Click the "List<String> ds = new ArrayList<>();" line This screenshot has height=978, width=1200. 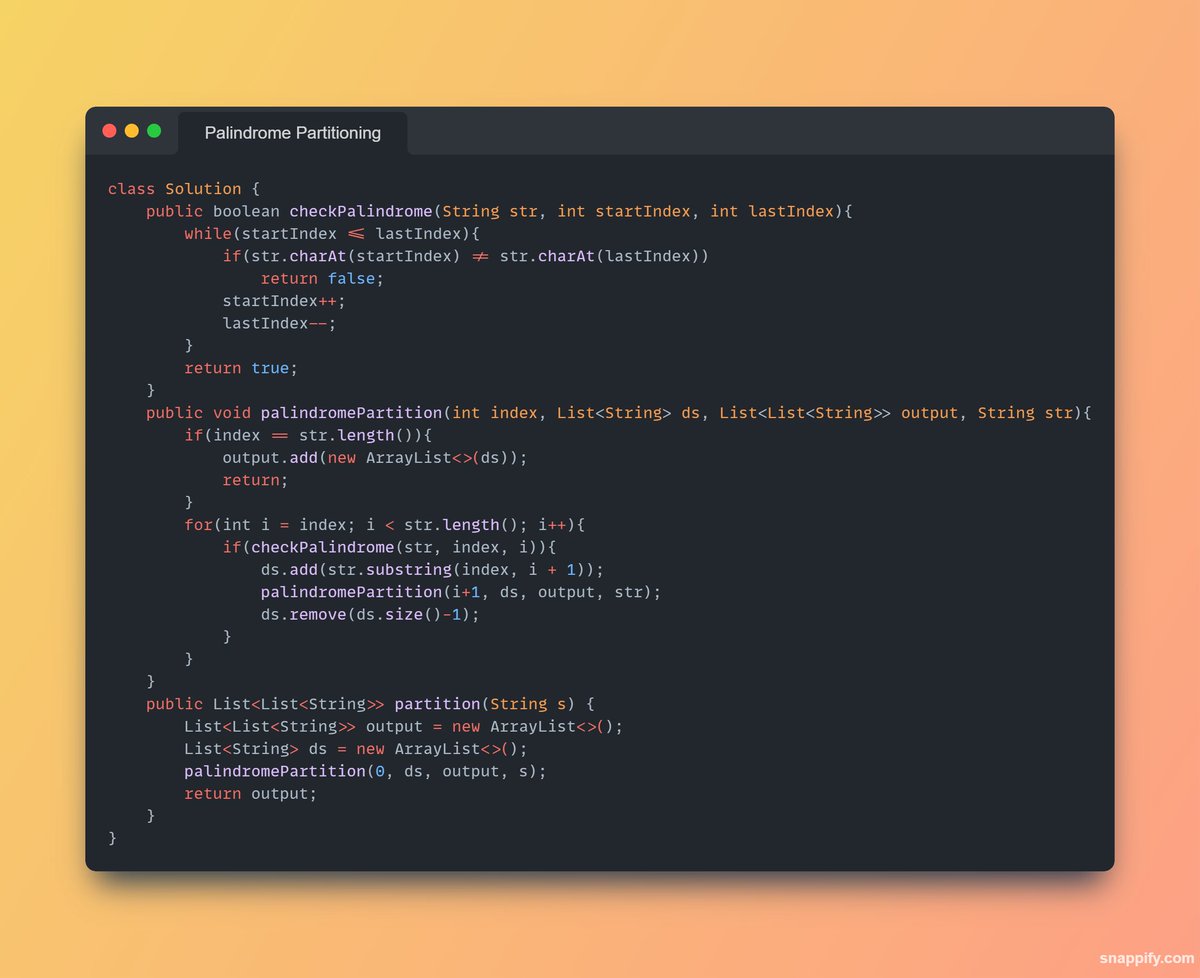click(x=356, y=749)
